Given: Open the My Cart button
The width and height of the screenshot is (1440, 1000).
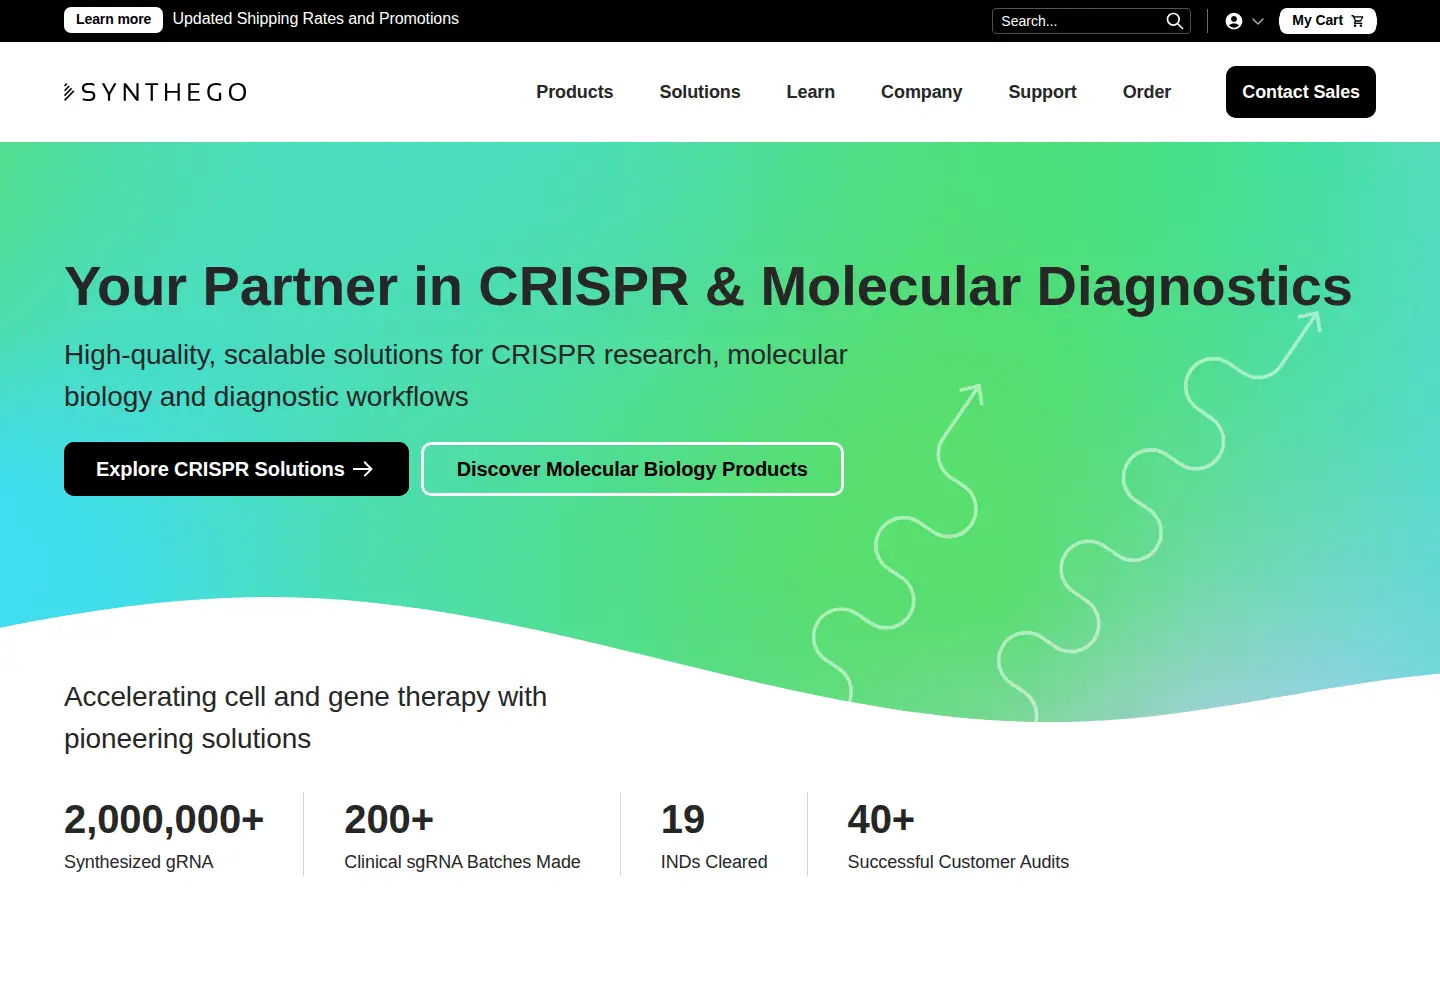Looking at the screenshot, I should click(1327, 21).
